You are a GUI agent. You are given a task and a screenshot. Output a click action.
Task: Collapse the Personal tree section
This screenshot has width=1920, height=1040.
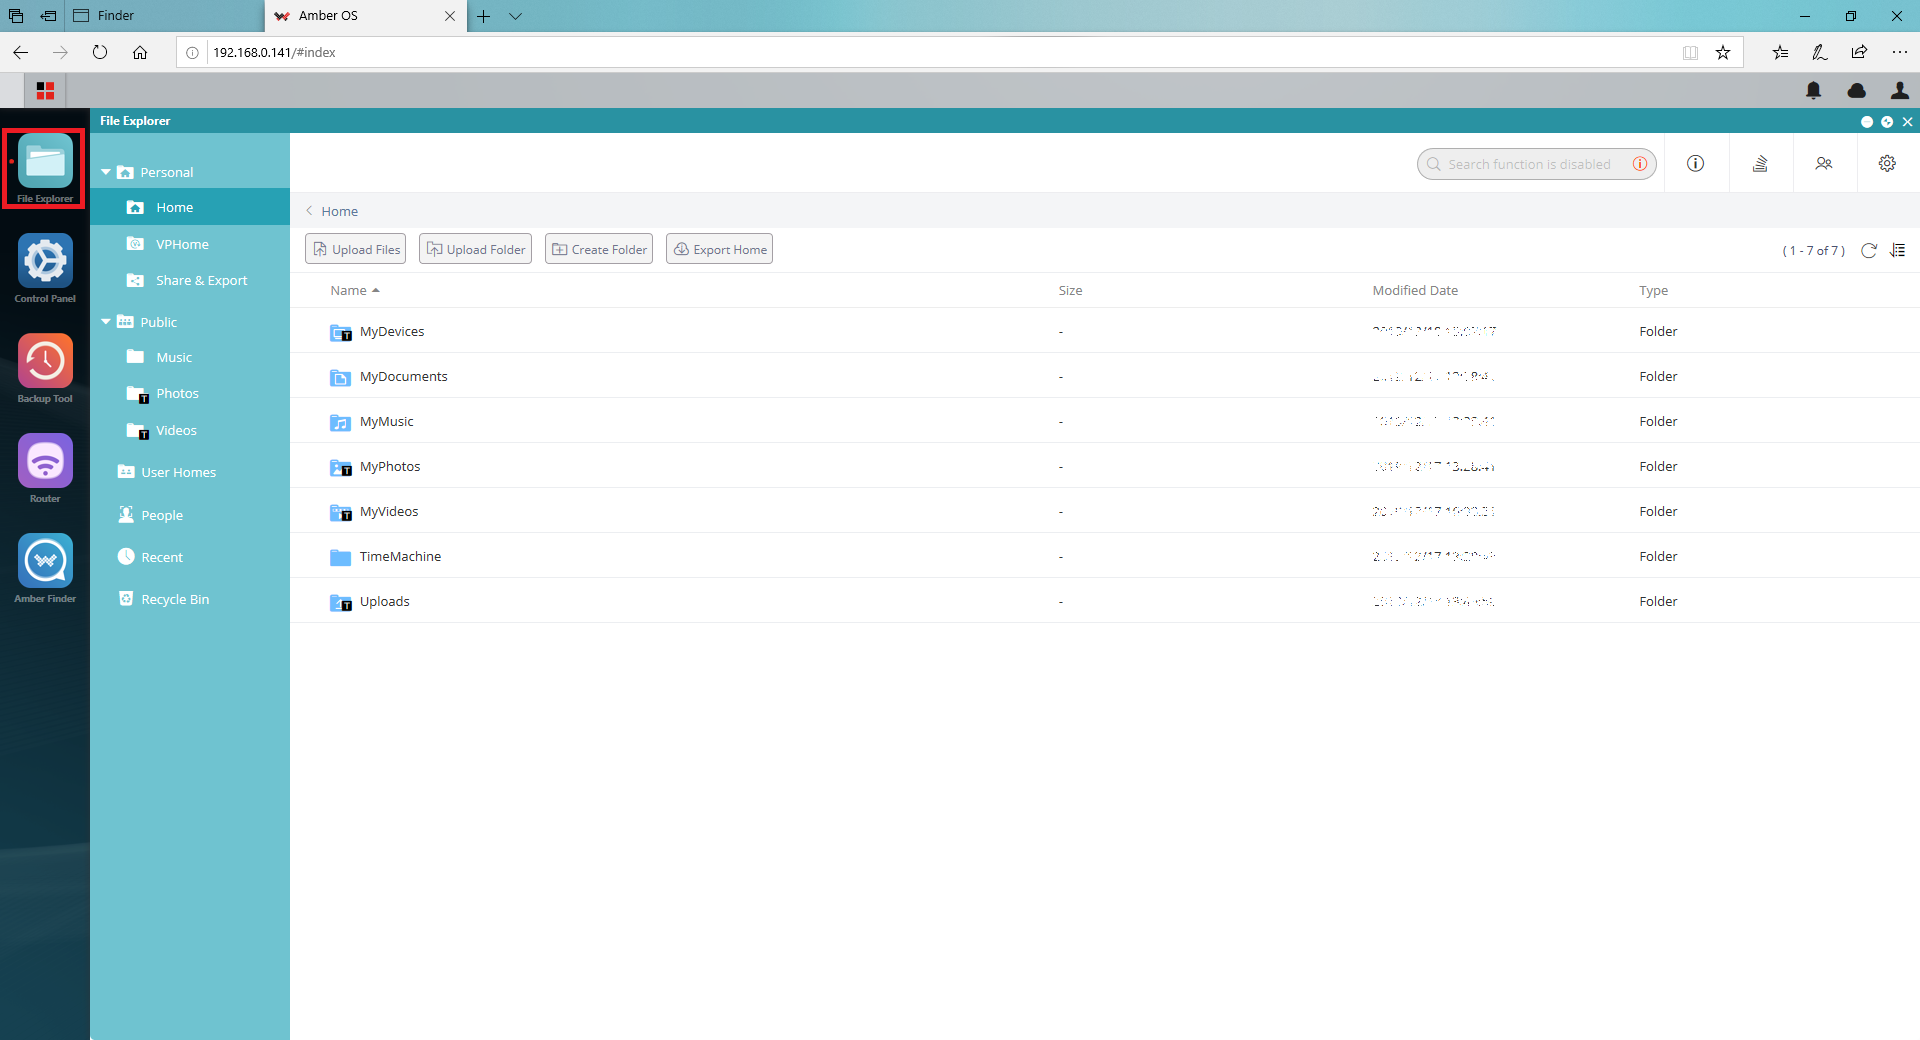pyautogui.click(x=106, y=172)
